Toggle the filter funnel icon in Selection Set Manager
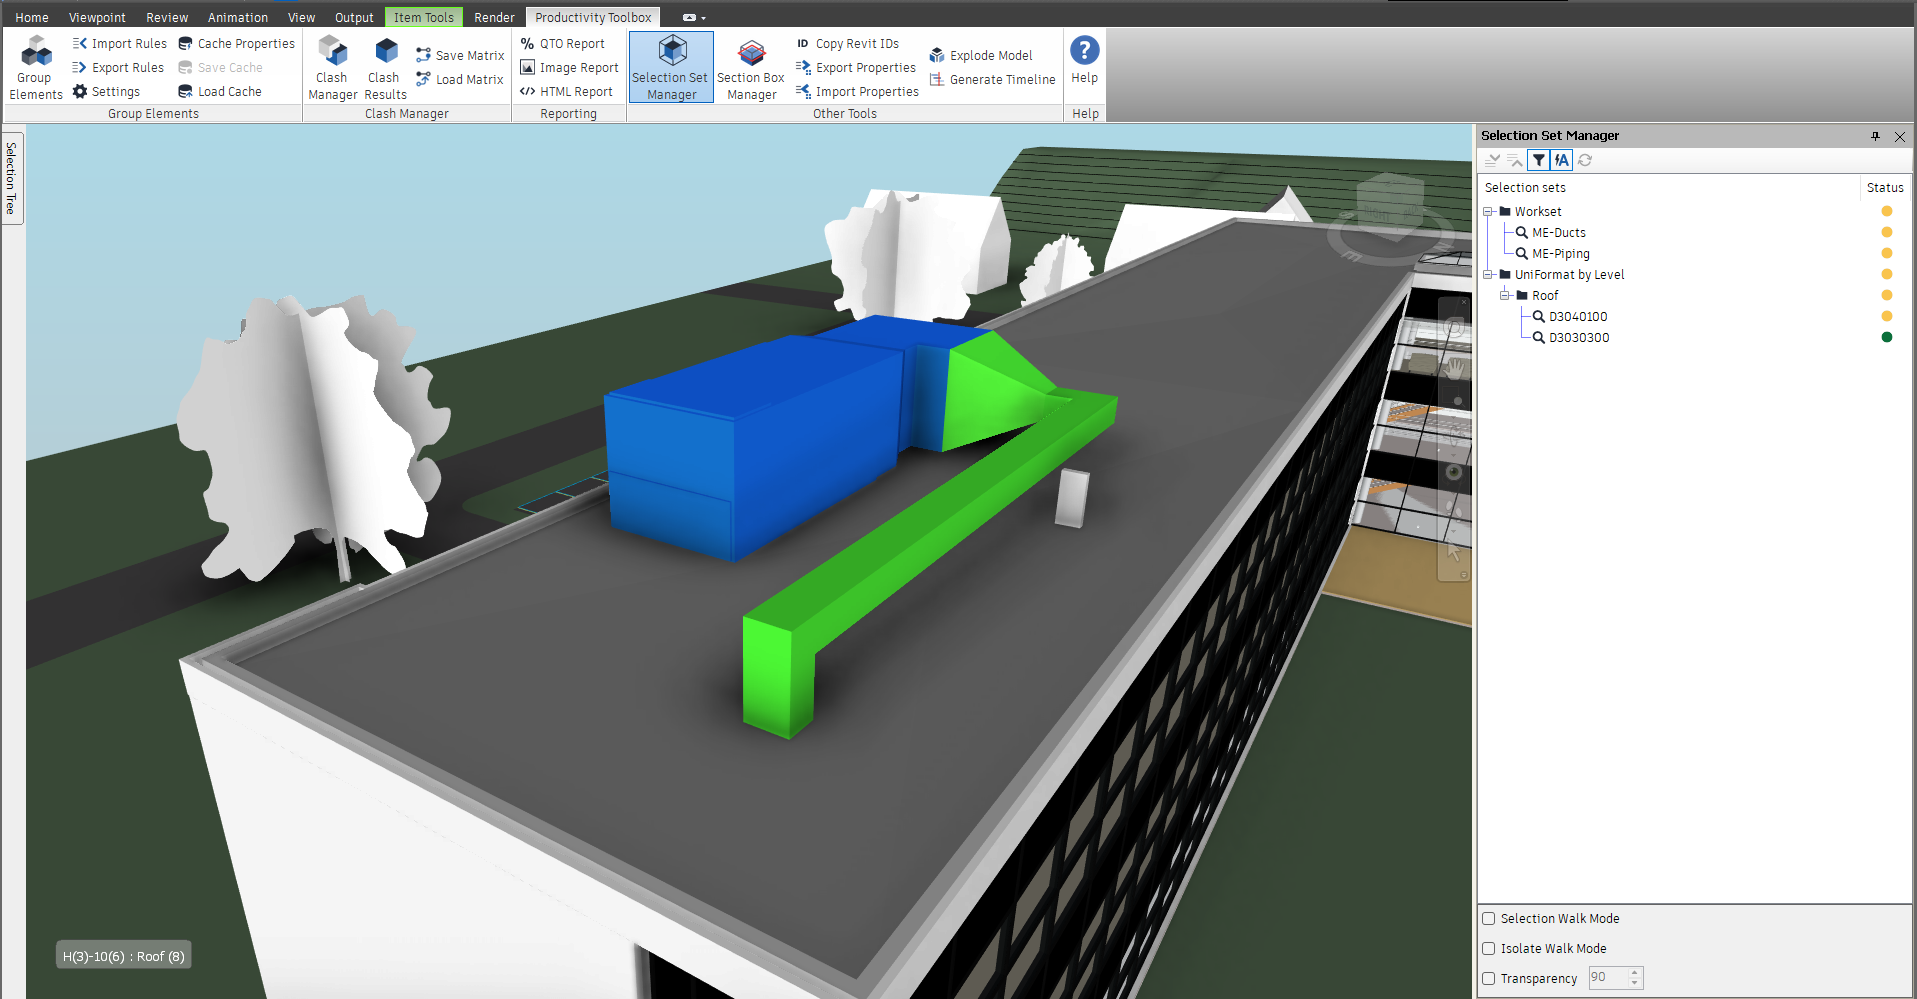Screen dimensions: 1917x999 click(x=1539, y=160)
